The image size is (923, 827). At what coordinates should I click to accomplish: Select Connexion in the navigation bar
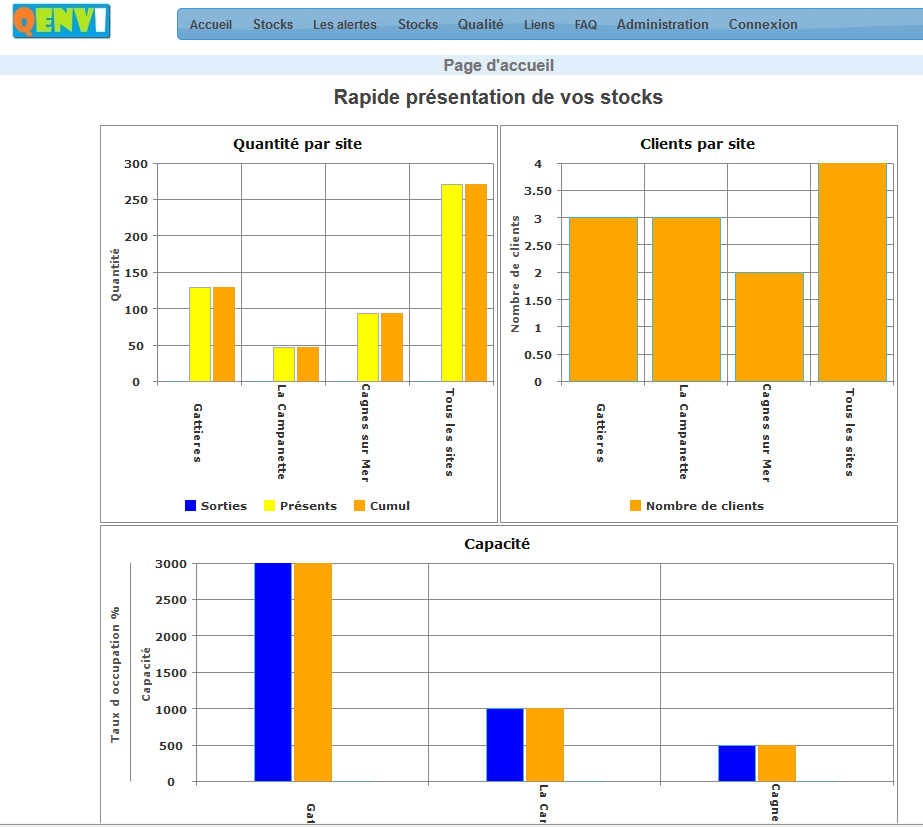coord(763,25)
